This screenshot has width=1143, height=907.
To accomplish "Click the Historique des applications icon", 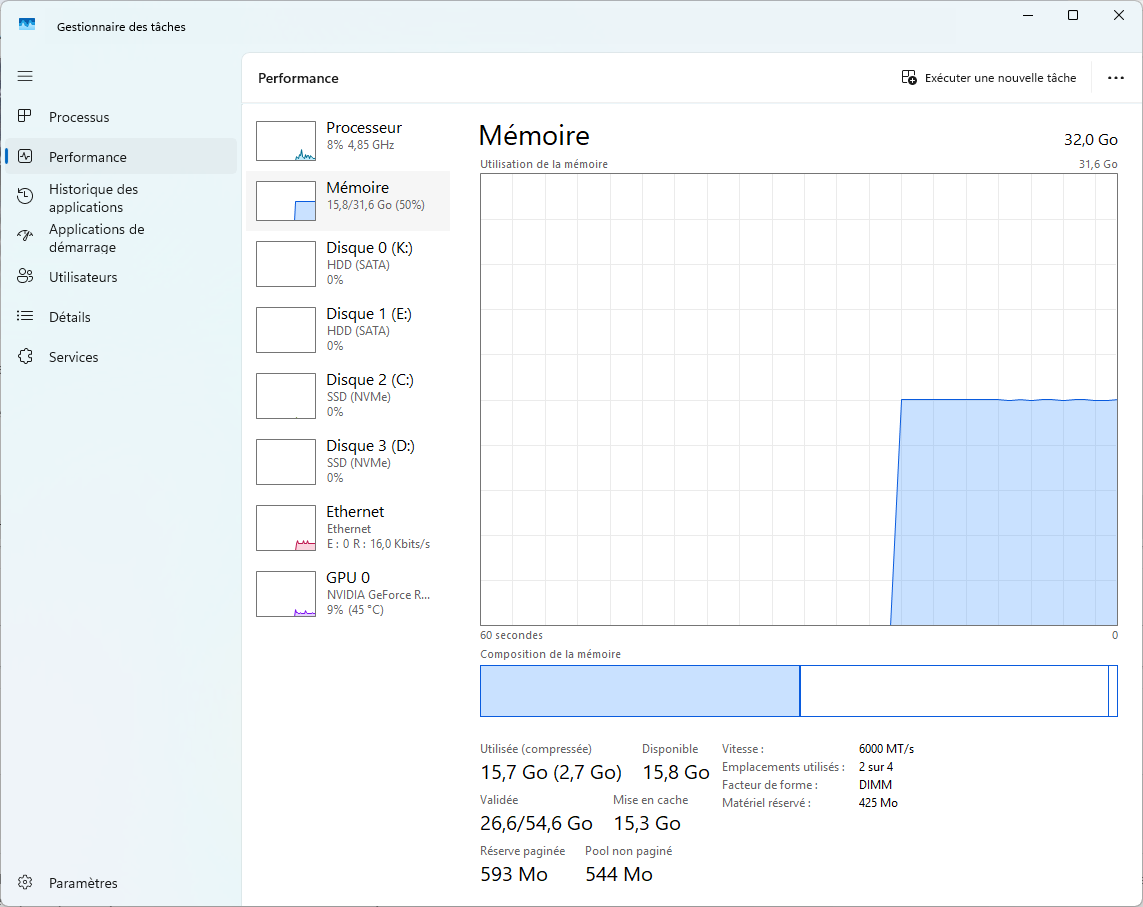I will pyautogui.click(x=26, y=197).
